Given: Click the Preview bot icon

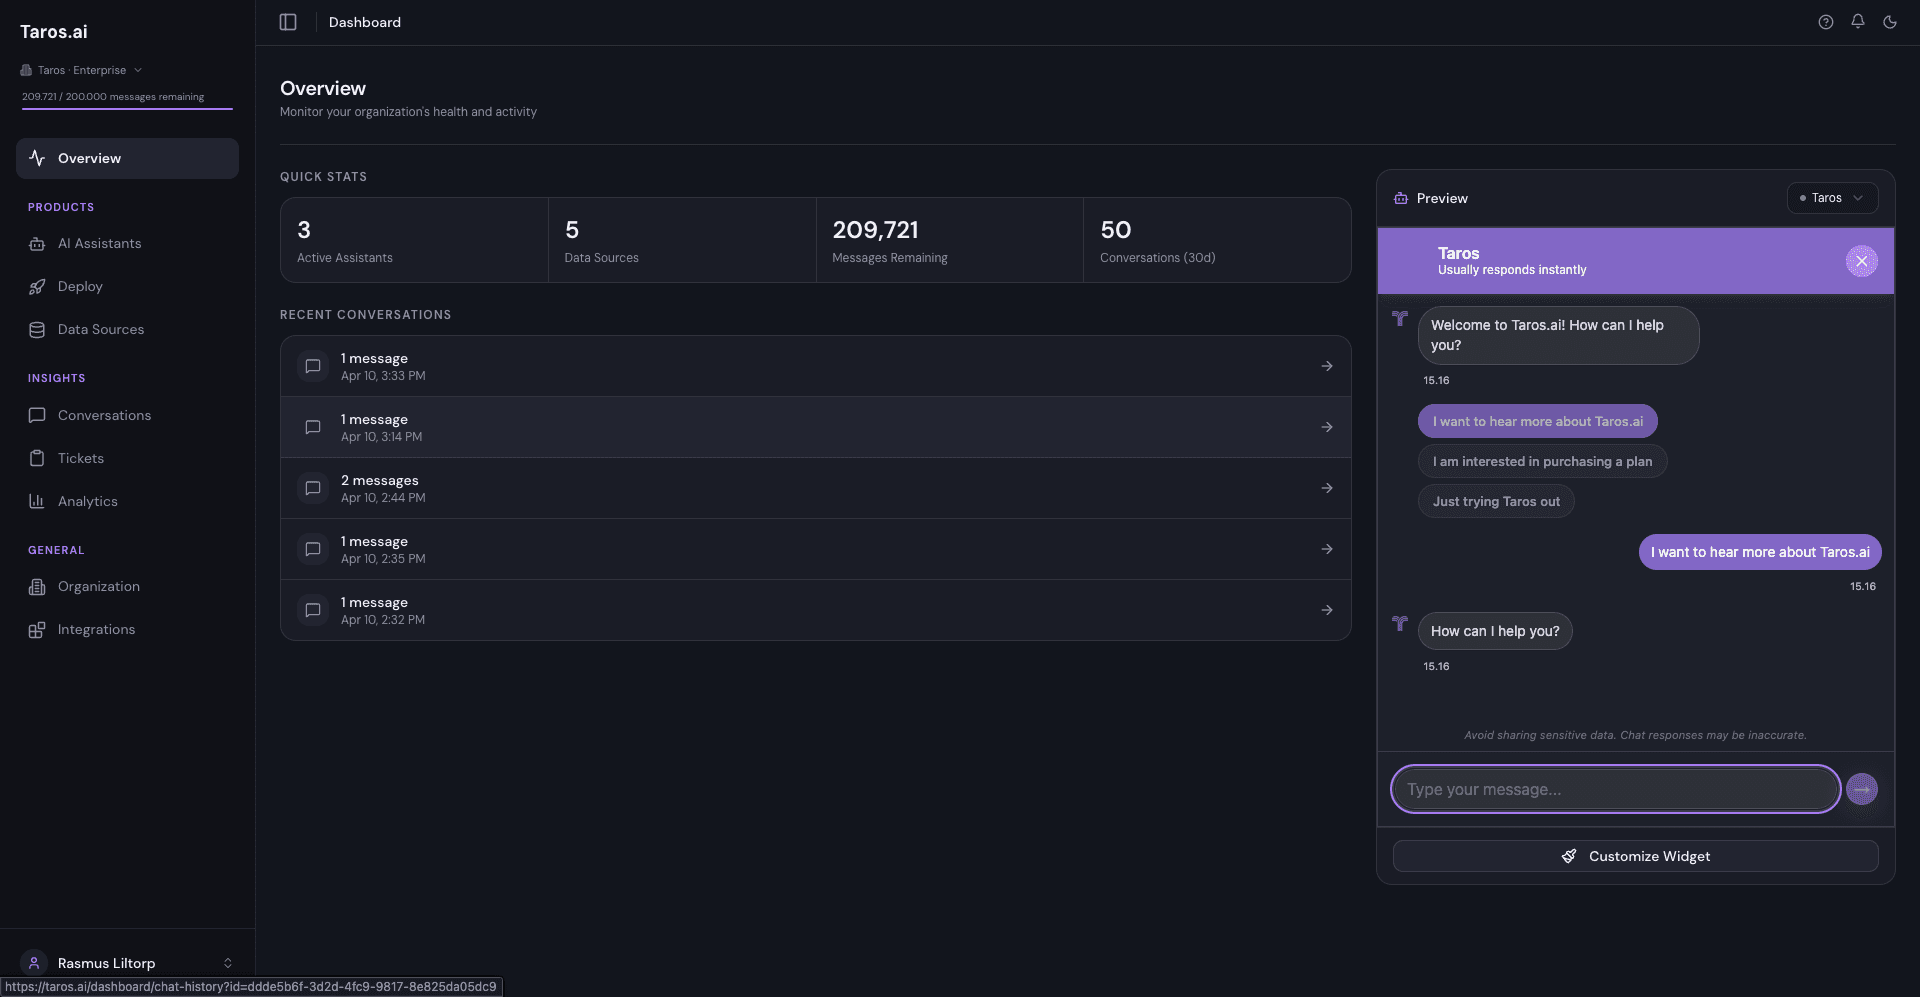Looking at the screenshot, I should 1401,198.
